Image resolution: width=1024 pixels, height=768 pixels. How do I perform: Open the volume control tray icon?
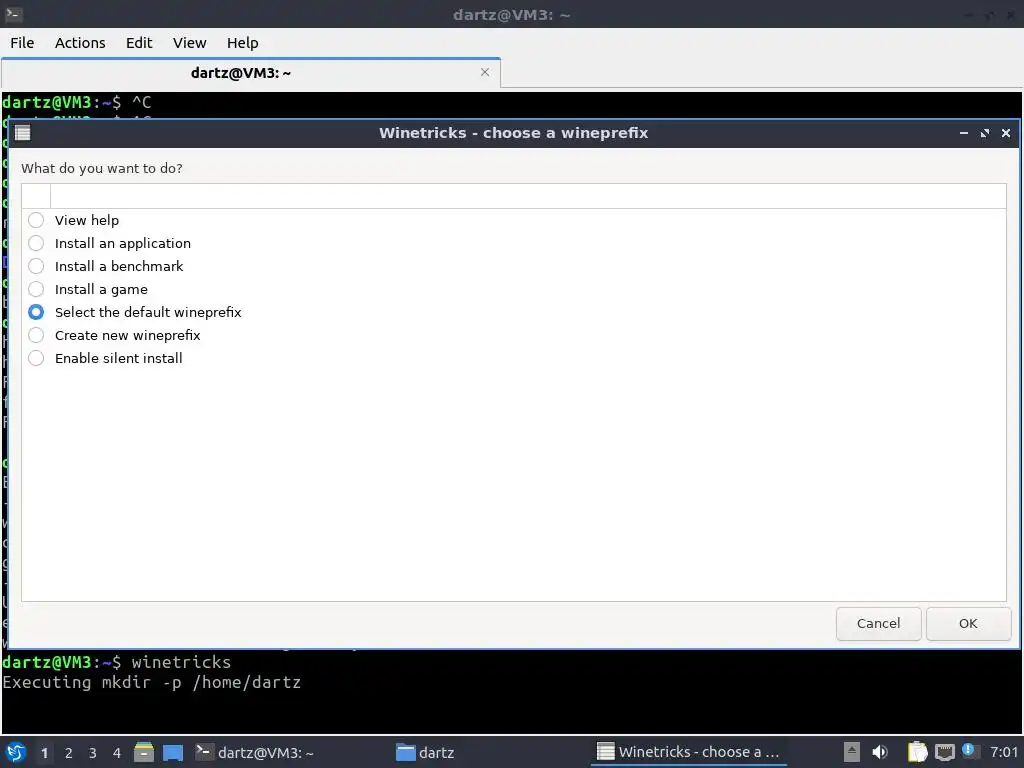pos(880,752)
